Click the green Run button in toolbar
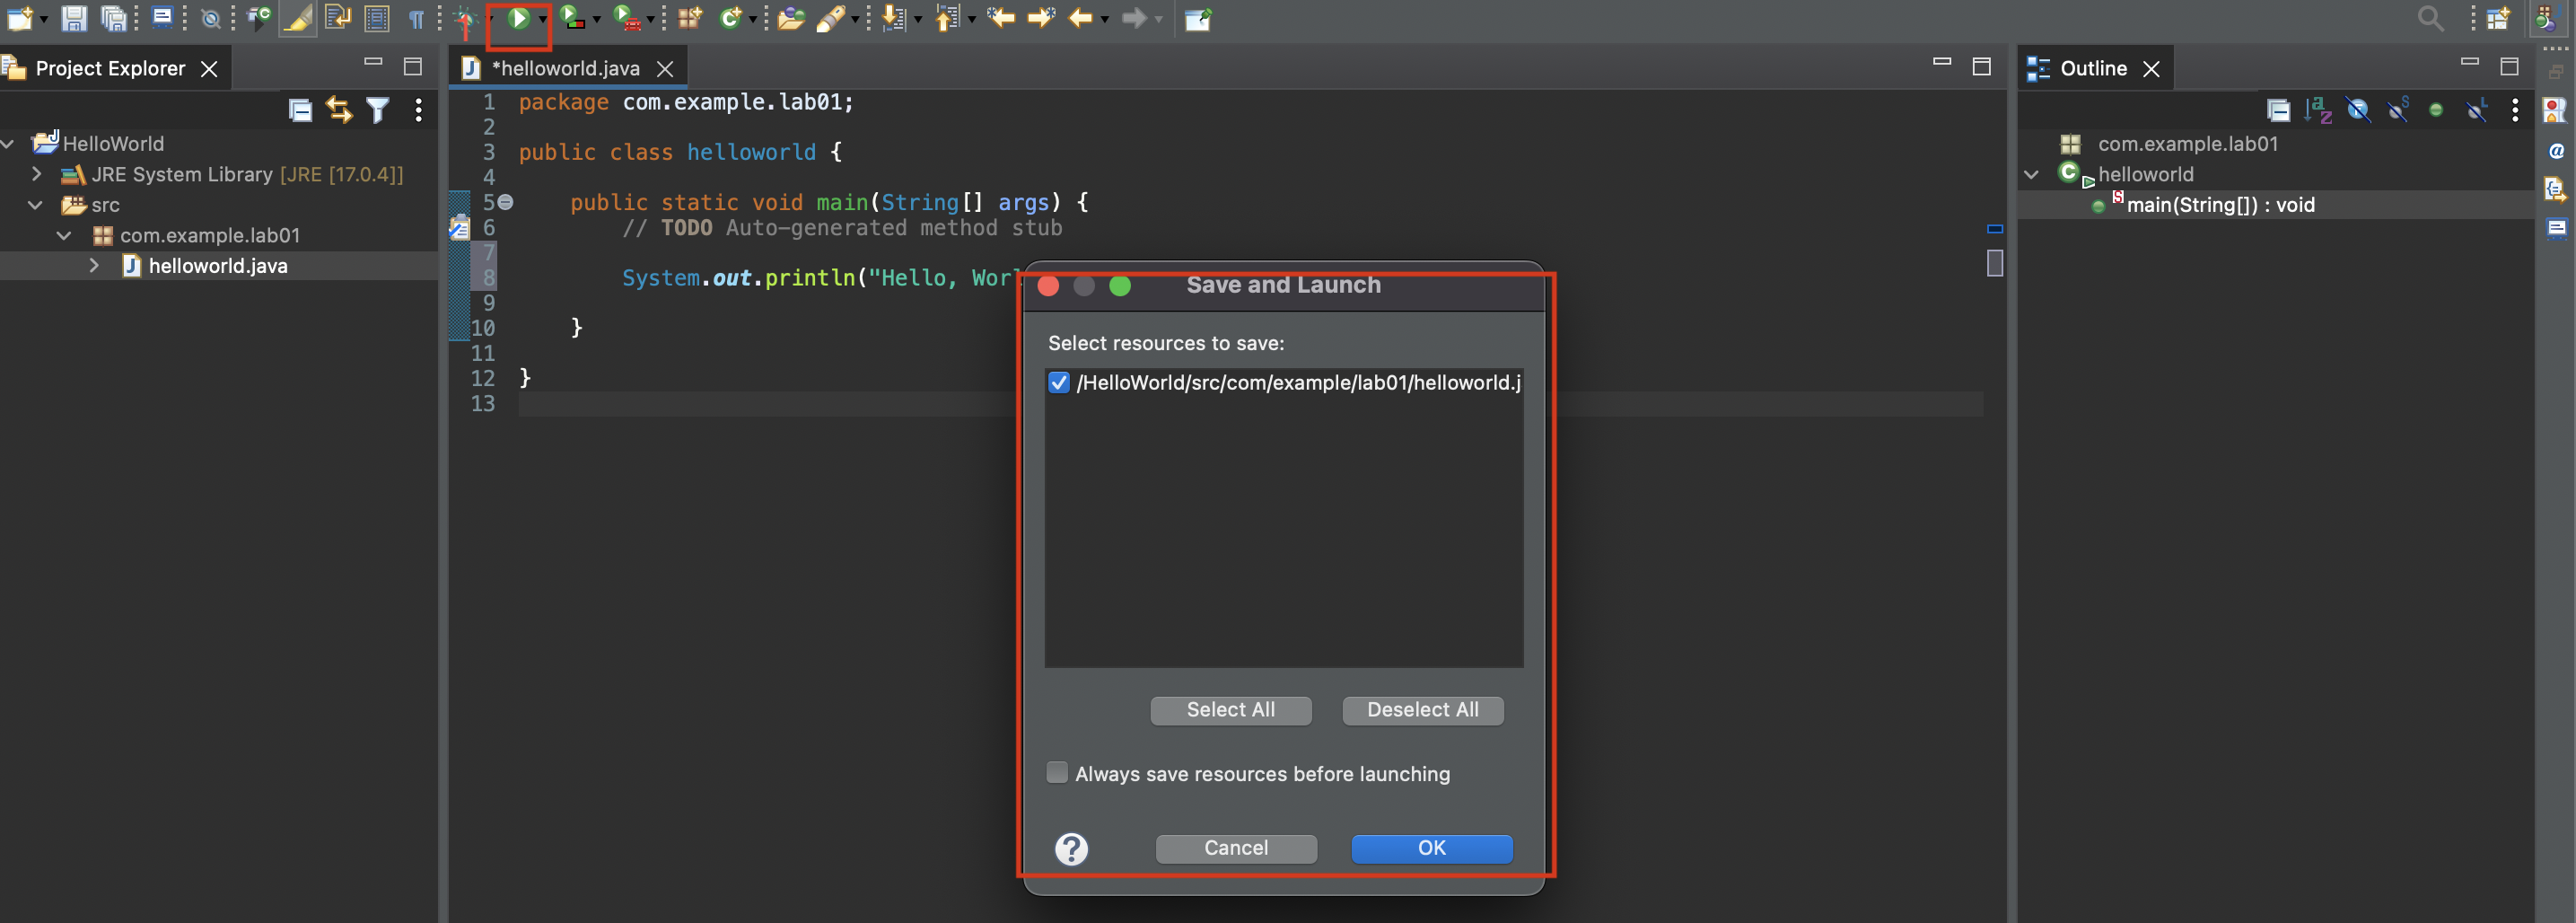This screenshot has height=923, width=2576. (518, 18)
